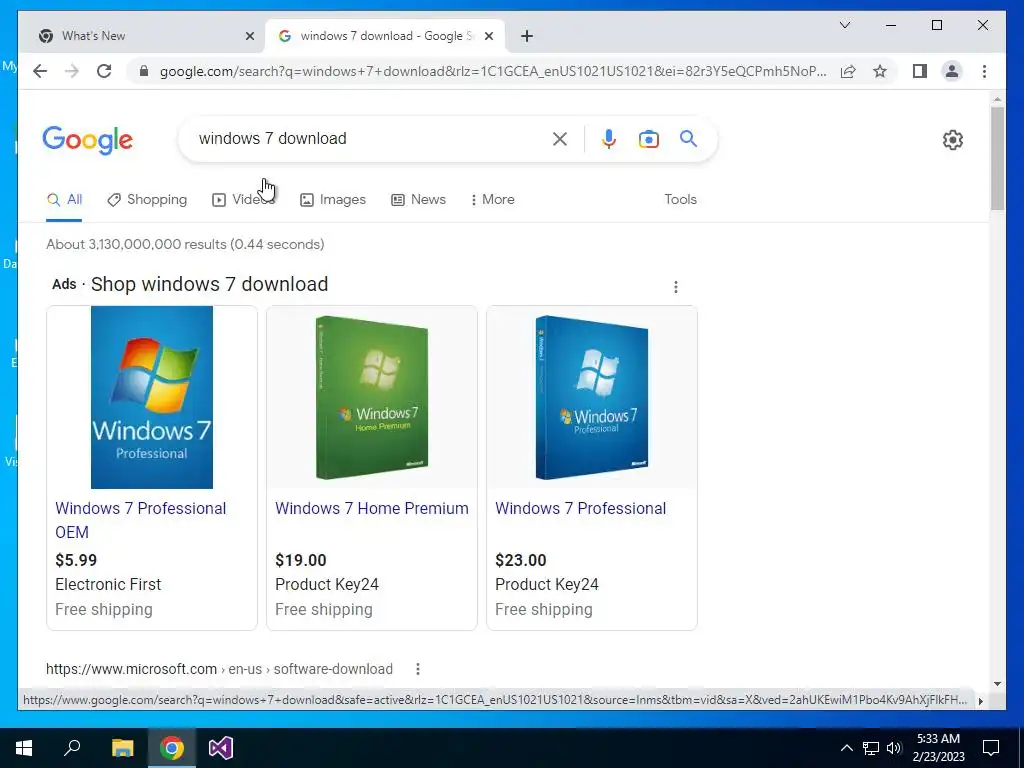Share this page using the share icon
The image size is (1024, 768).
tap(848, 71)
